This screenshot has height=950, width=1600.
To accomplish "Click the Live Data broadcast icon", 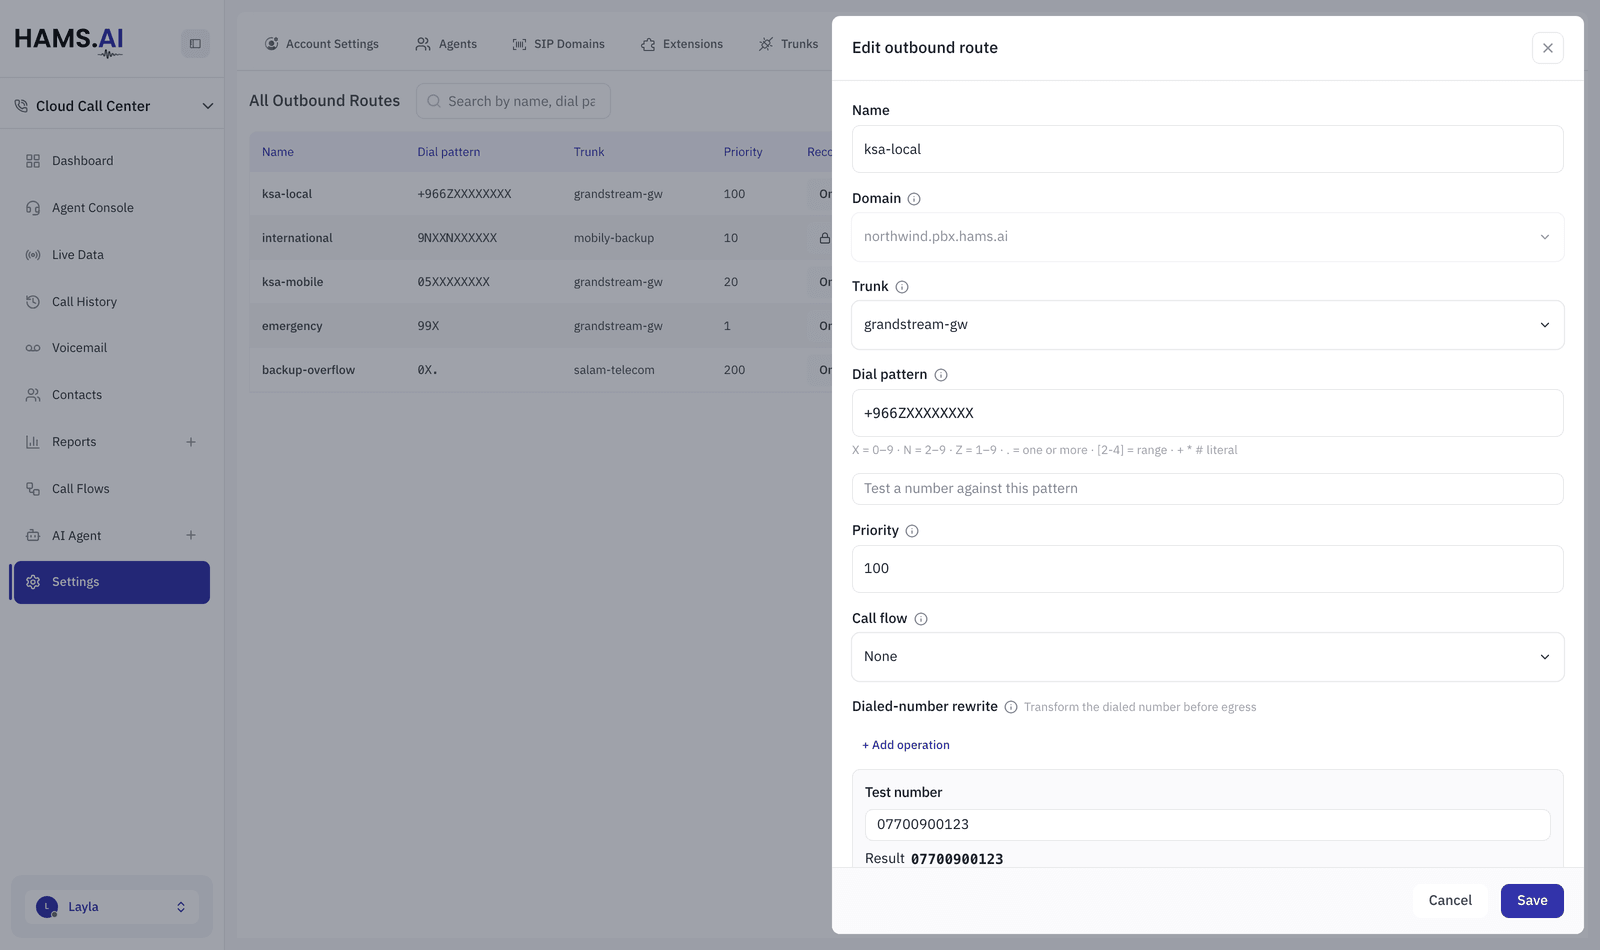I will (33, 255).
